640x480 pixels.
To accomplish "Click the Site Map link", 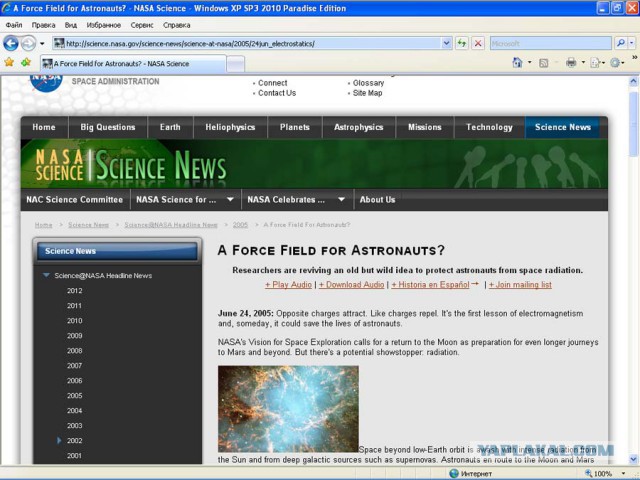I will point(367,93).
